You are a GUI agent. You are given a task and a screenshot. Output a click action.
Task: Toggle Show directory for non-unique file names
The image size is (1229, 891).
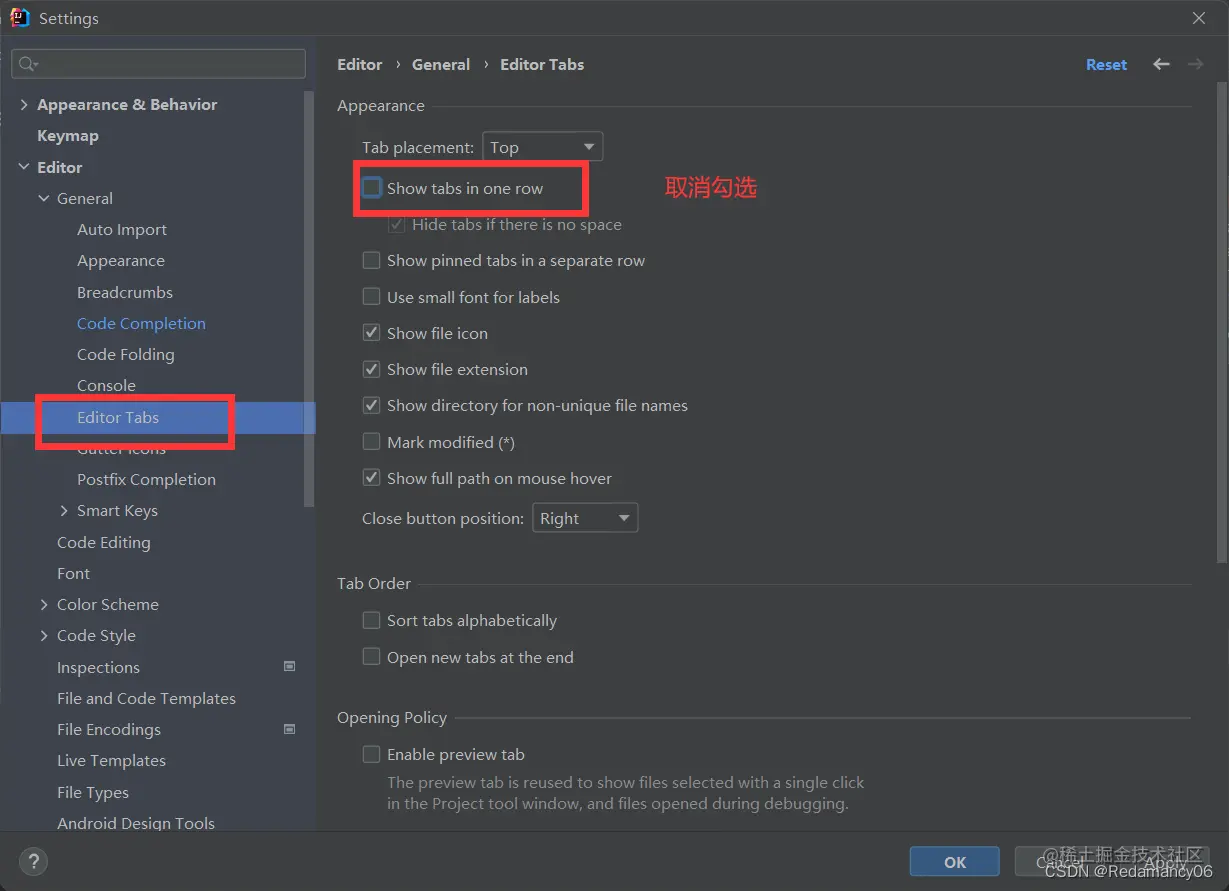[371, 405]
